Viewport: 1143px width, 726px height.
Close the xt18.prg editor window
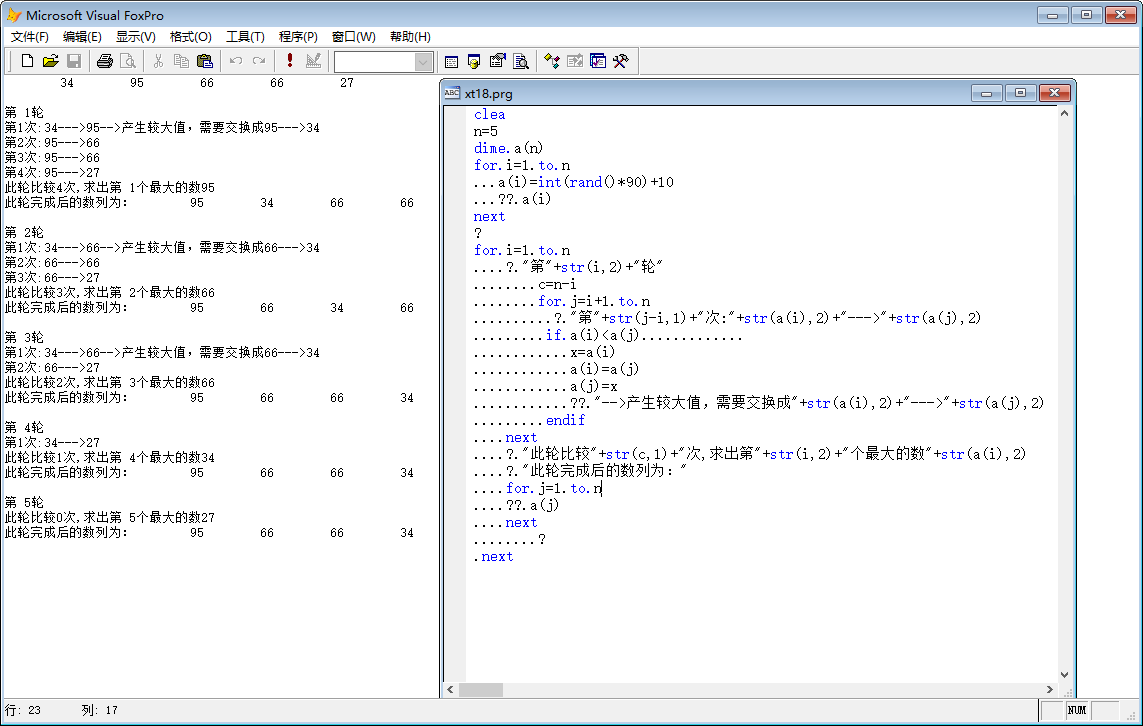pos(1054,93)
